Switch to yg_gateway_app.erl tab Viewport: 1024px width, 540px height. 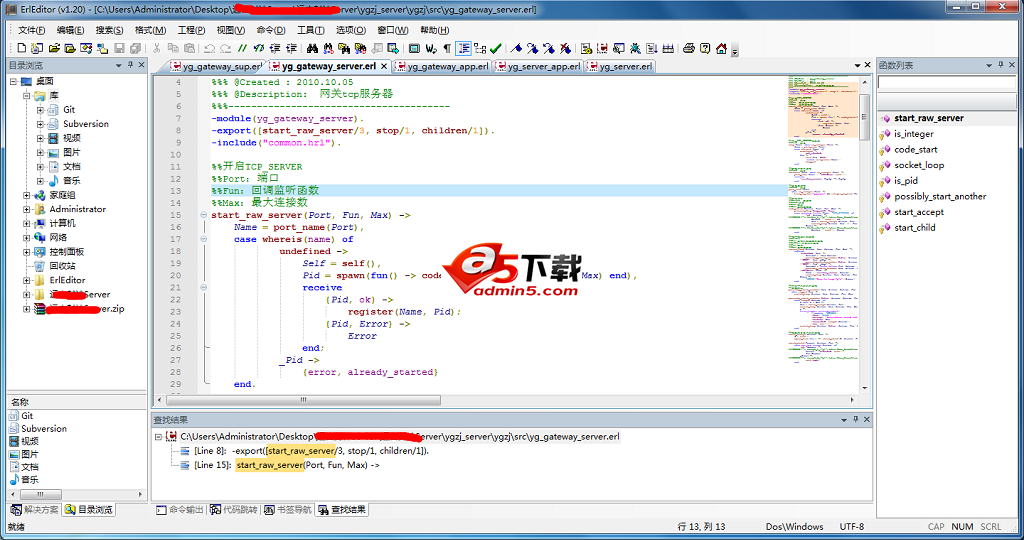click(442, 66)
